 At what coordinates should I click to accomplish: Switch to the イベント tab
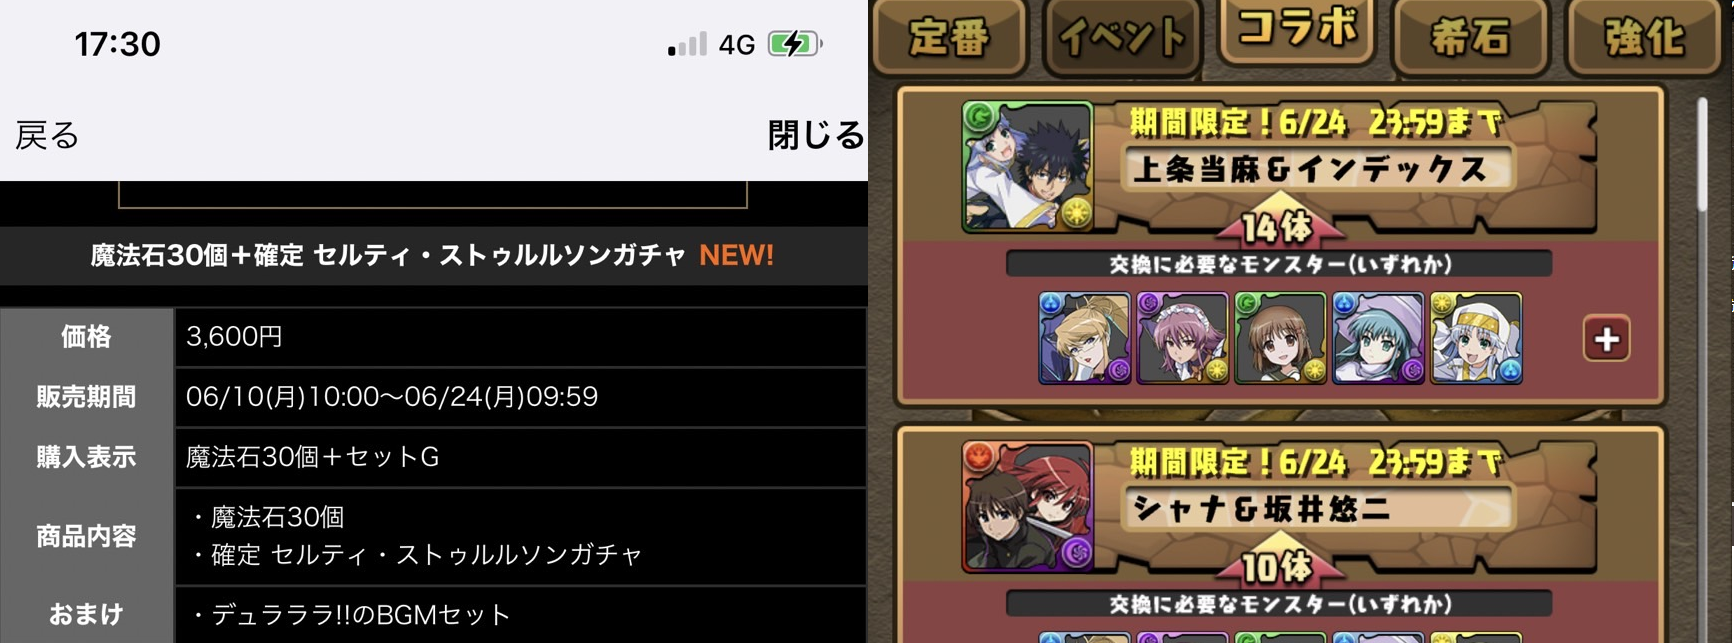point(1122,37)
